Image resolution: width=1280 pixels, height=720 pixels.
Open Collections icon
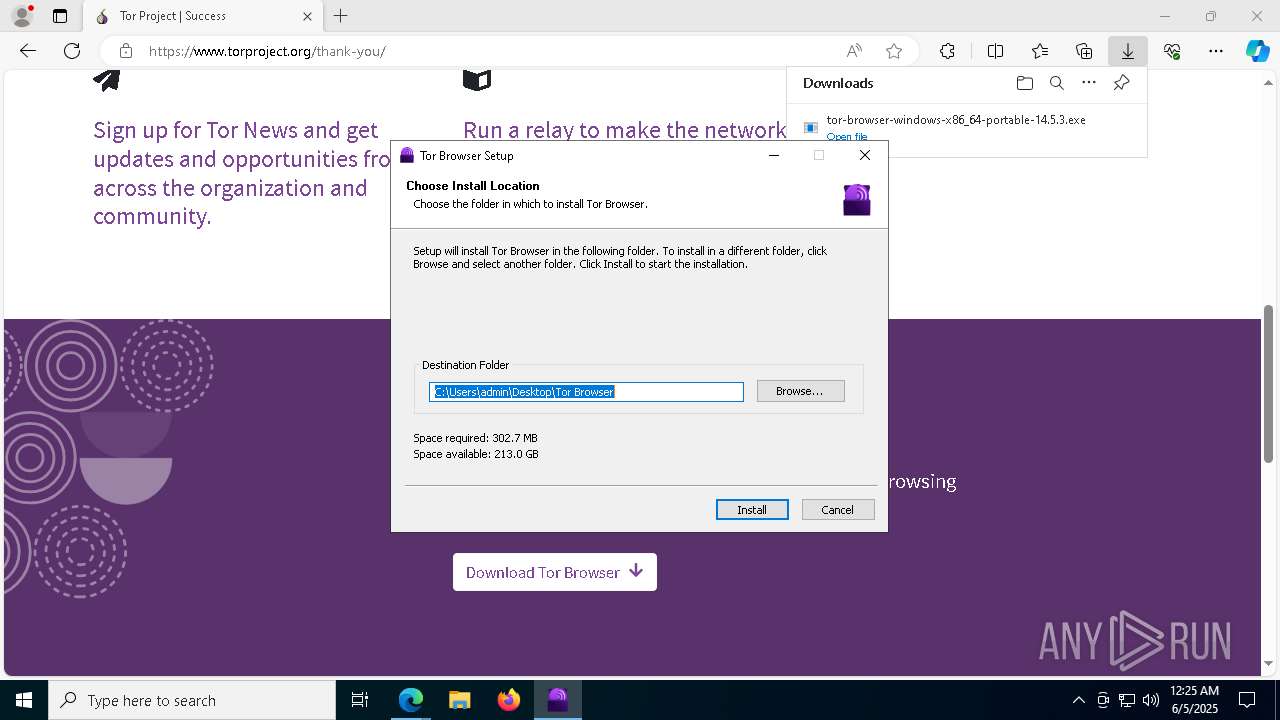coord(1084,51)
